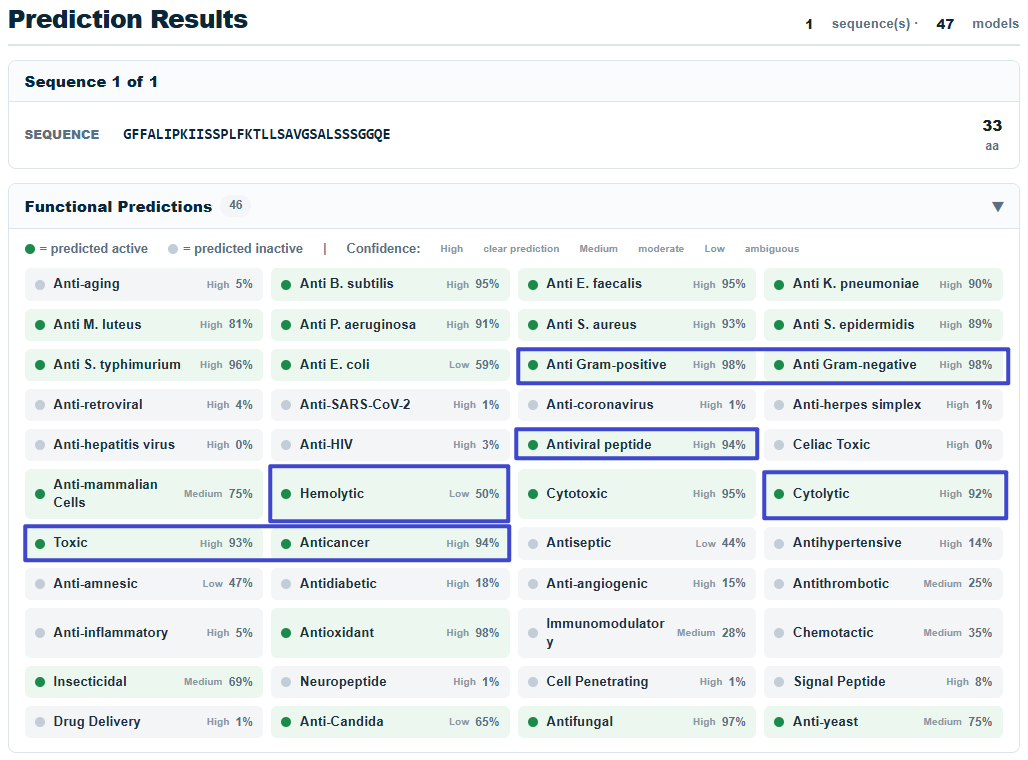Click the Sequence 1 of 1 header
Image resolution: width=1028 pixels, height=760 pixels.
click(x=91, y=82)
